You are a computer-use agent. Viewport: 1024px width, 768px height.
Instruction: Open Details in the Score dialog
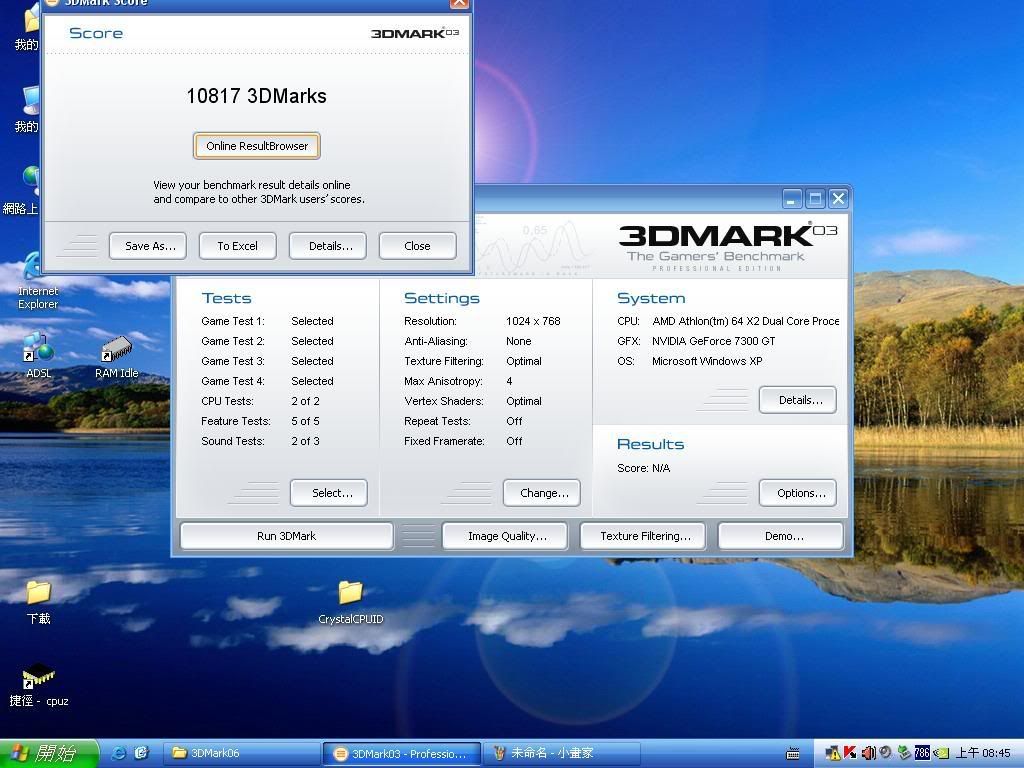(328, 246)
